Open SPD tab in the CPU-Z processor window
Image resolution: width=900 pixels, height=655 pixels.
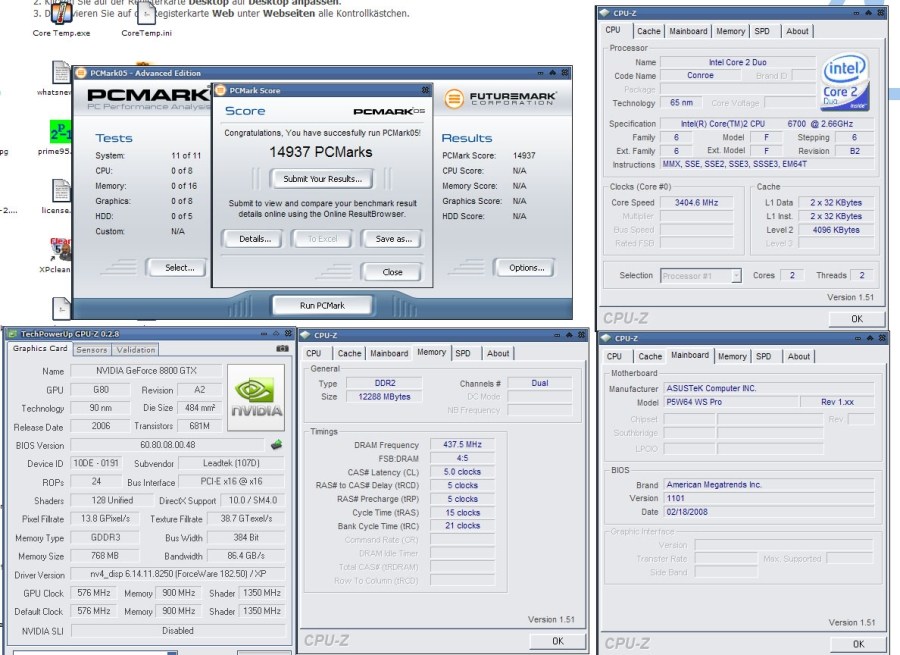click(762, 31)
